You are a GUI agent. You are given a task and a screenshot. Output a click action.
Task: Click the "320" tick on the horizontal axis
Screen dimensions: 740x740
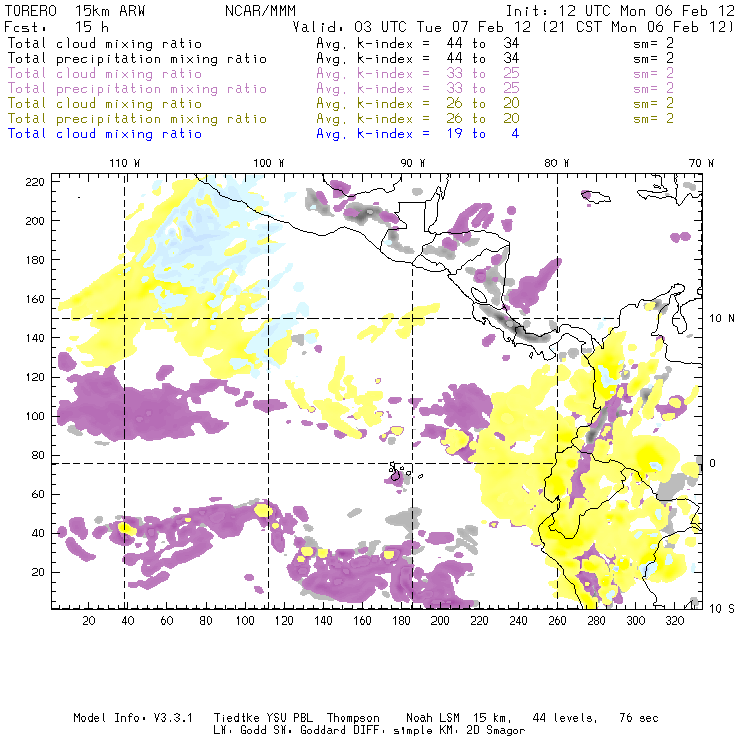pos(674,621)
